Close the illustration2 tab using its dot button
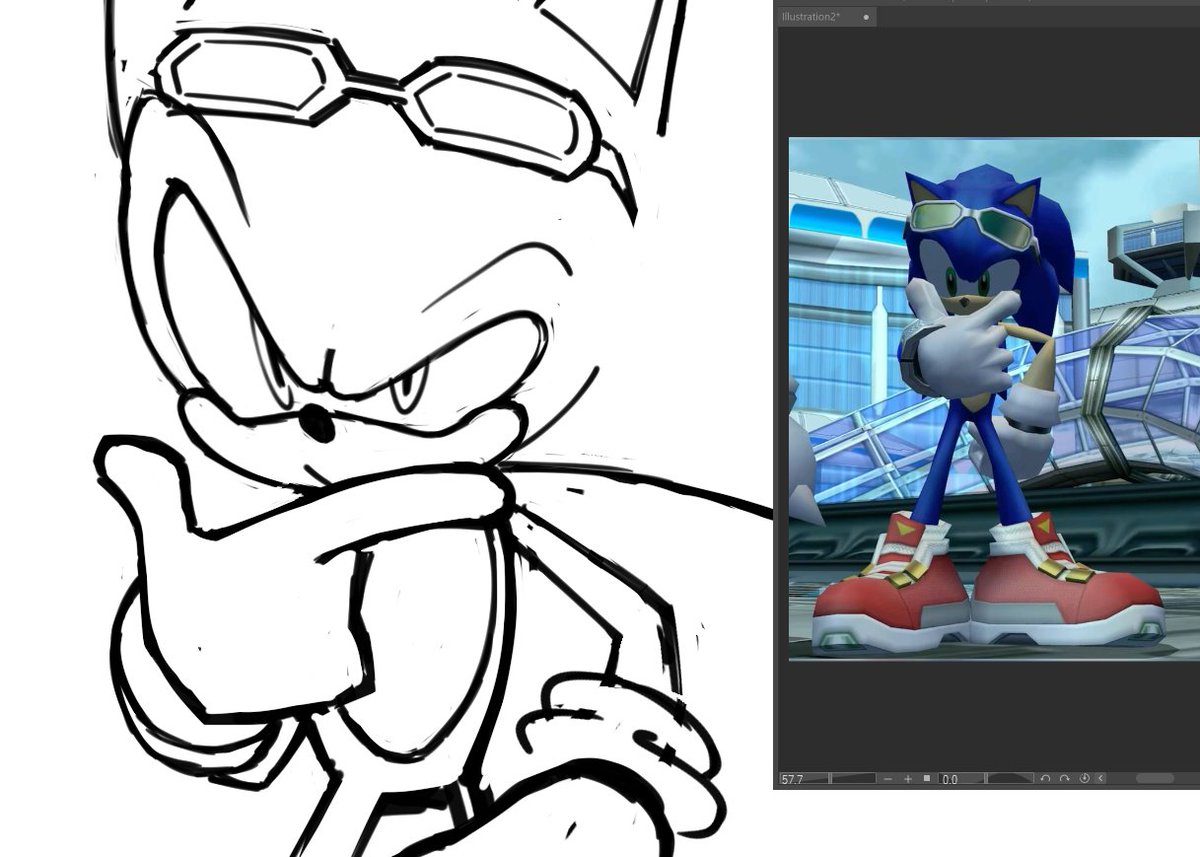Screen dimensions: 1200x857 [866, 17]
